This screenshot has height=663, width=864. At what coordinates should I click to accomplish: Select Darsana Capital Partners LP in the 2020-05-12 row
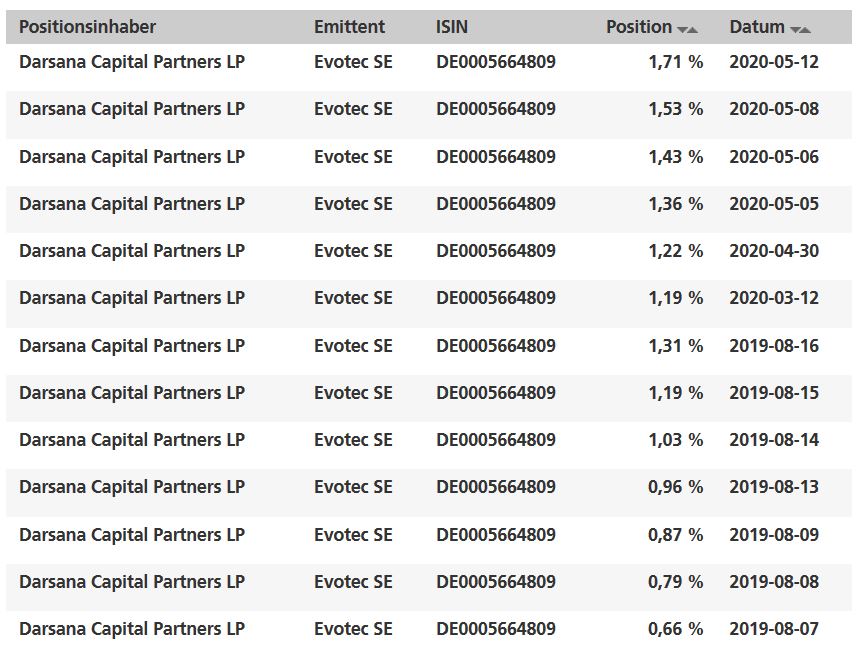point(132,62)
